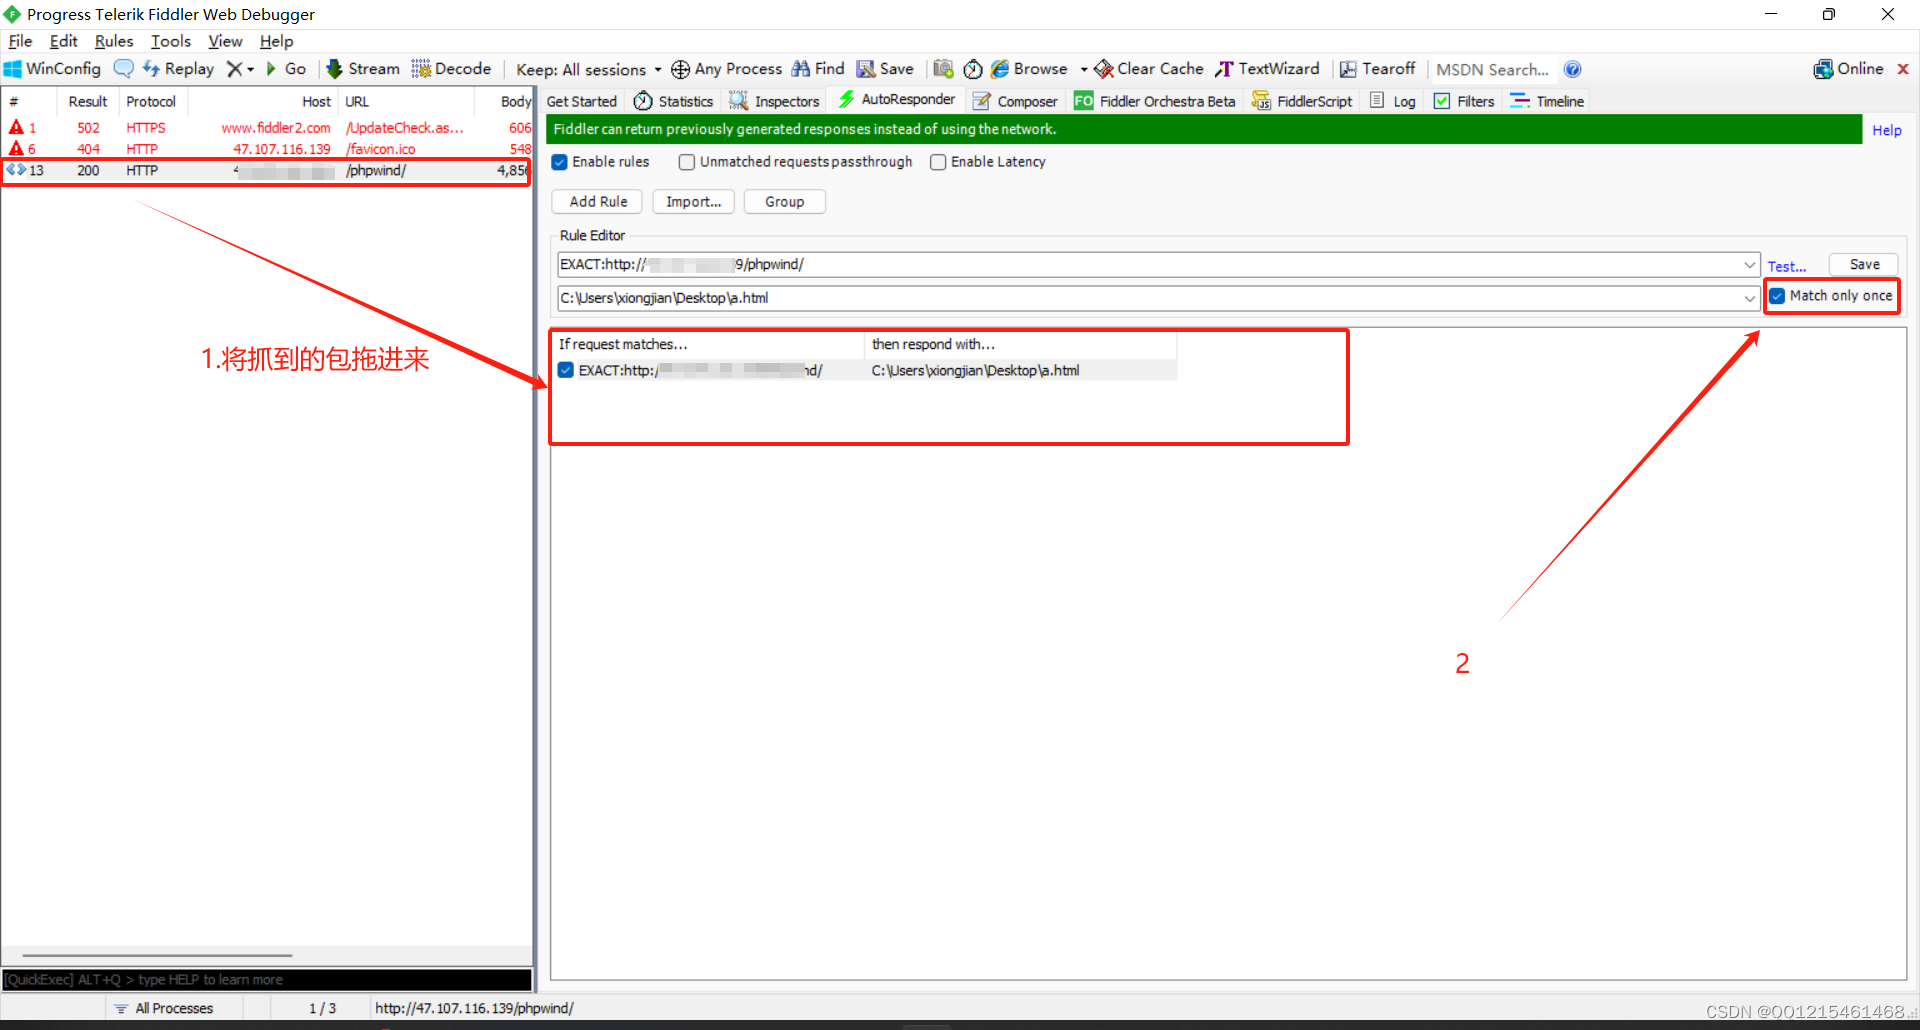Screen dimensions: 1920x1030
Task: Open the Rules menu
Action: pos(114,41)
